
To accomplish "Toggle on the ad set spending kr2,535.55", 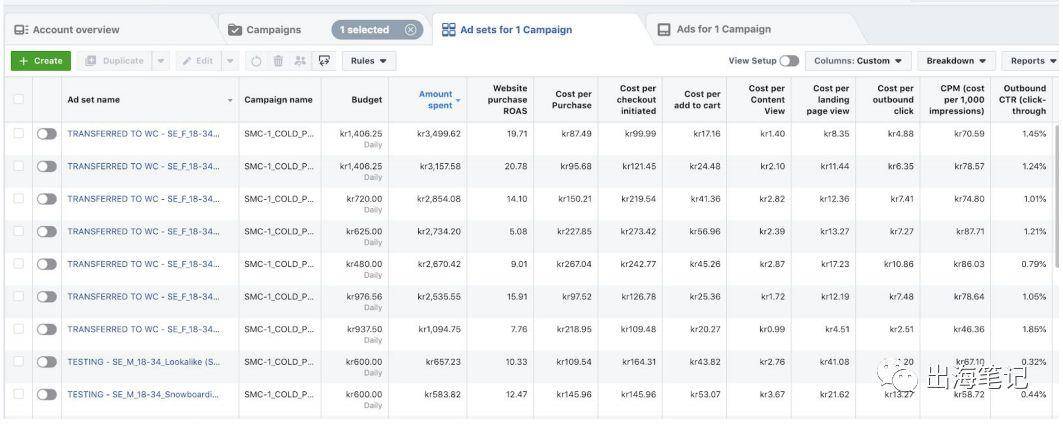I will point(47,296).
